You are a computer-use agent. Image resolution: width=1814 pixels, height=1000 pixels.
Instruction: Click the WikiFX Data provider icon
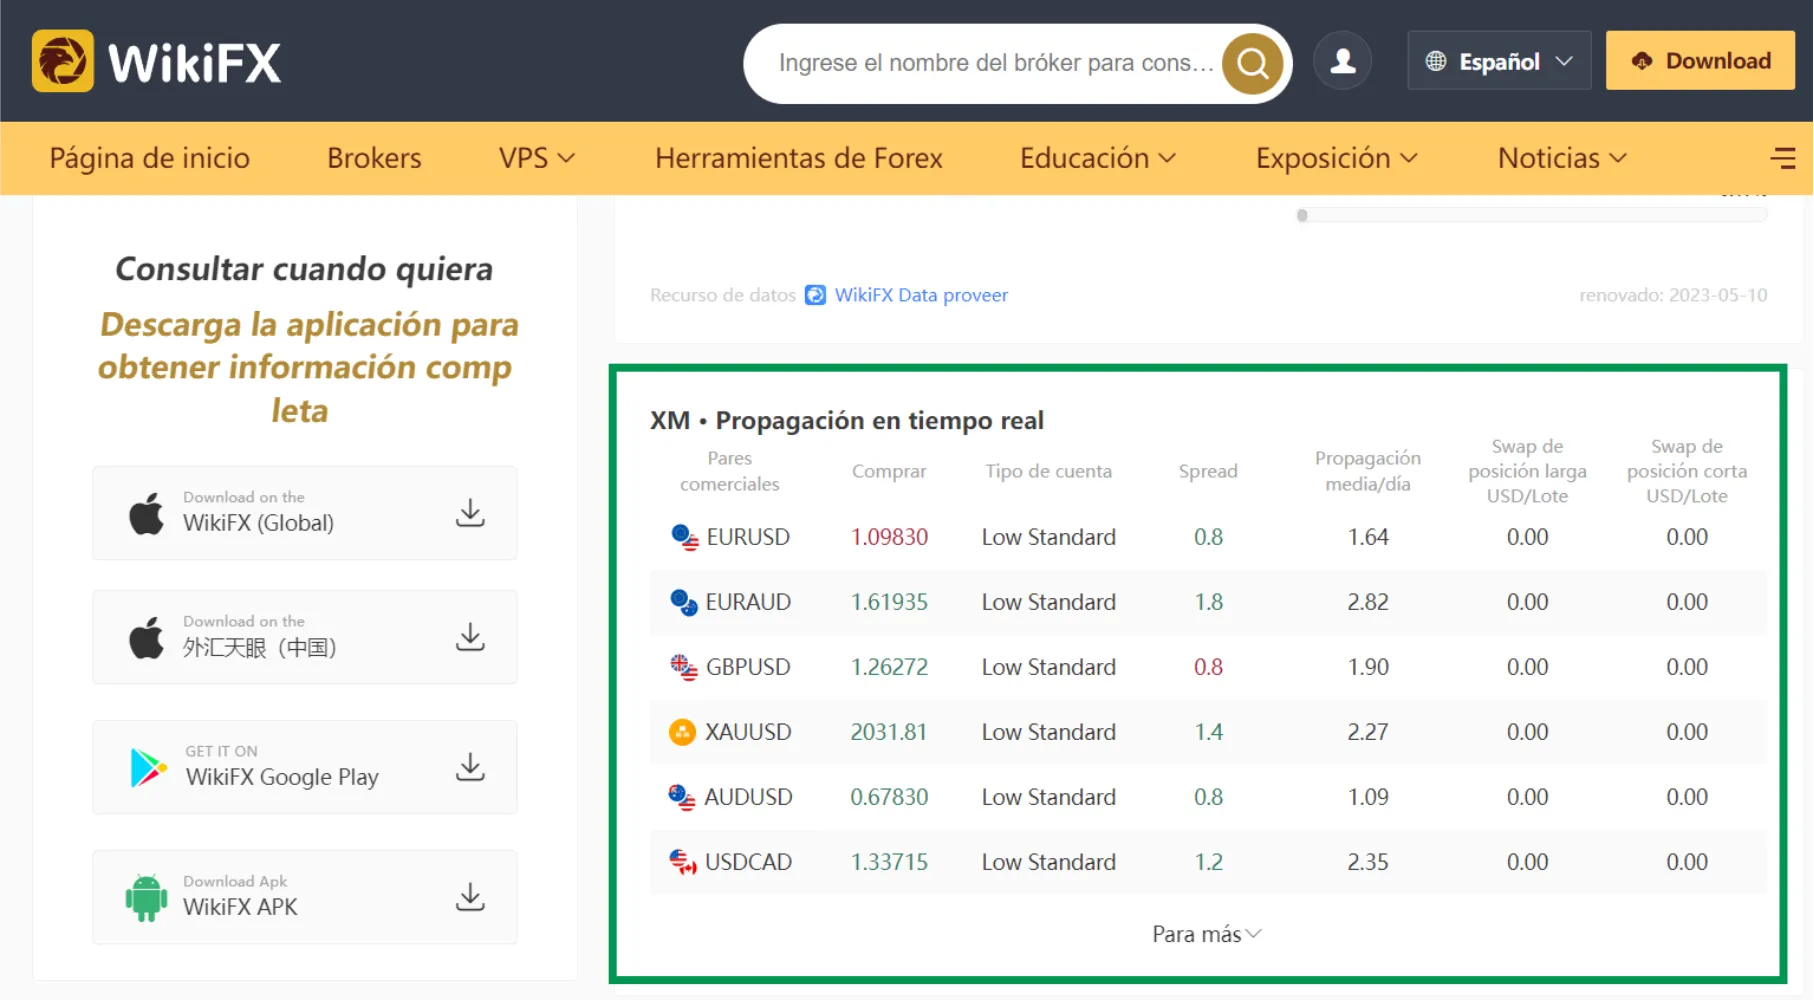[816, 295]
